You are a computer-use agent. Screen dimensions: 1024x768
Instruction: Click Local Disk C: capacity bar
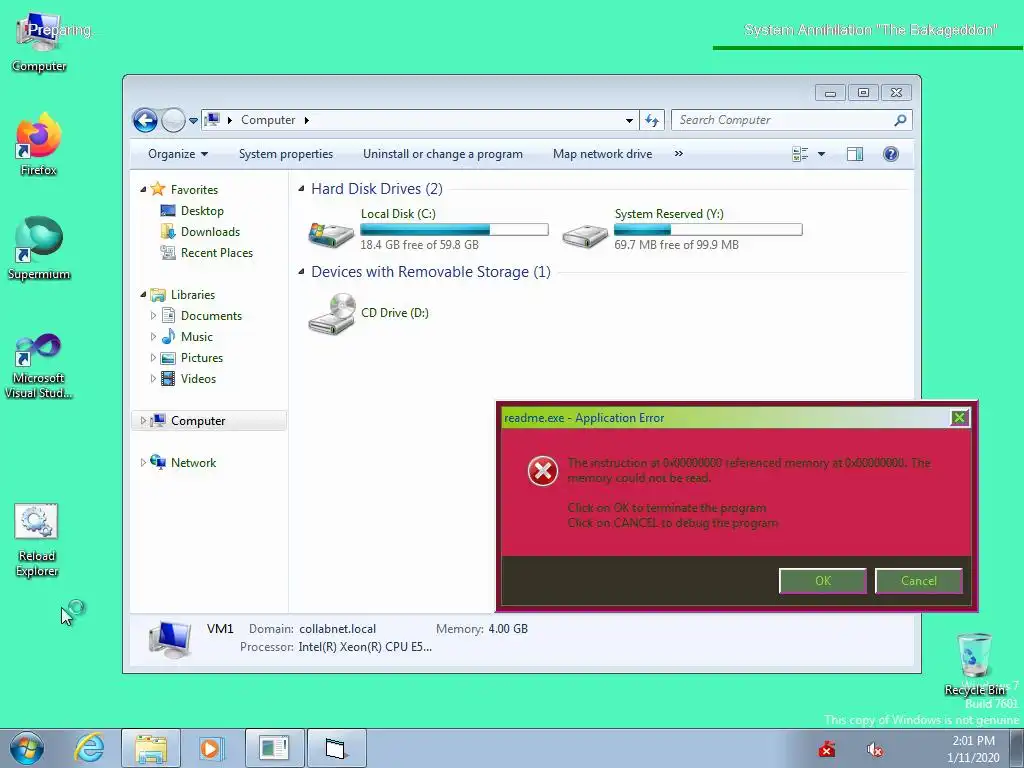(x=454, y=229)
